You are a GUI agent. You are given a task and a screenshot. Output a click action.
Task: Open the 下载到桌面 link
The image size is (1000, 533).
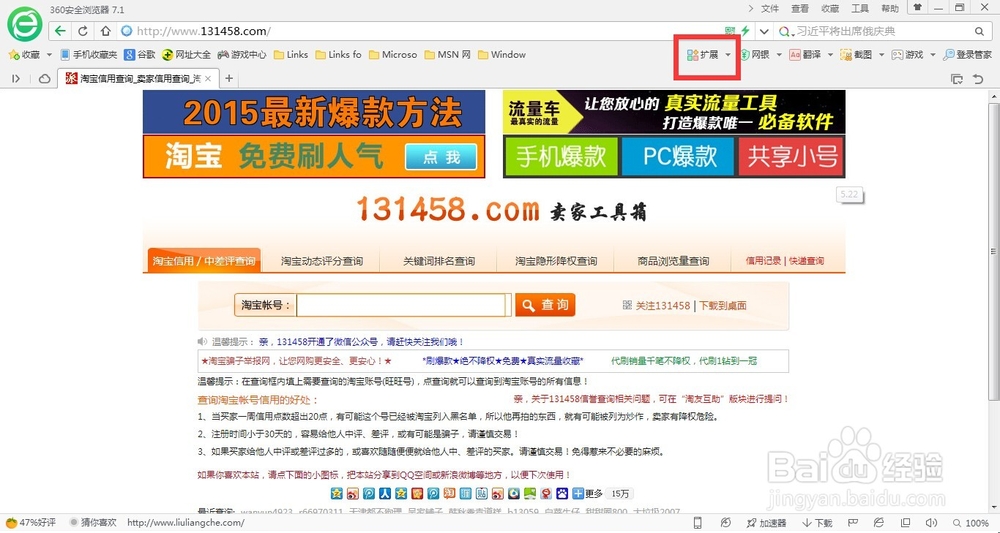723,306
